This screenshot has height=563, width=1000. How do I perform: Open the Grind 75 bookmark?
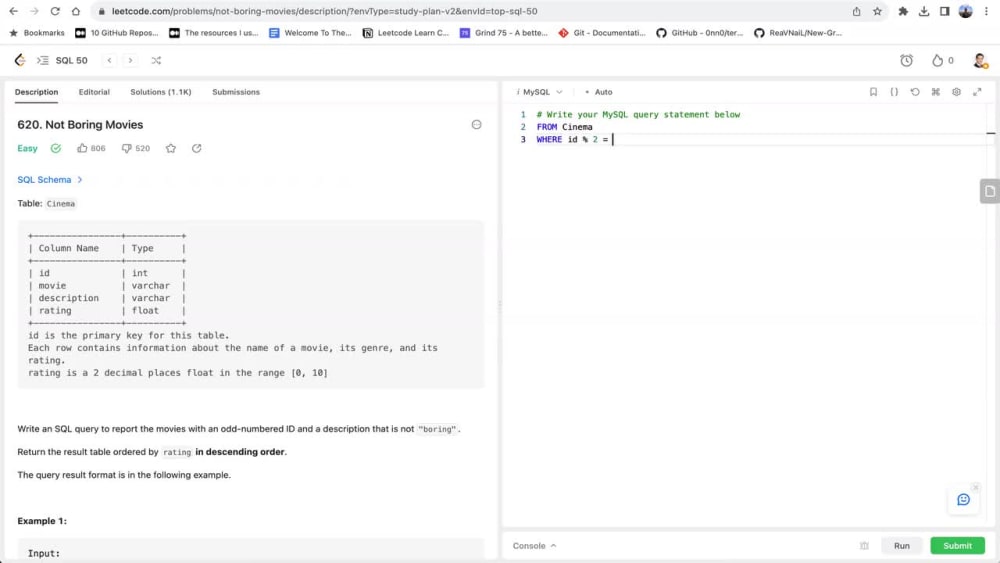click(504, 33)
